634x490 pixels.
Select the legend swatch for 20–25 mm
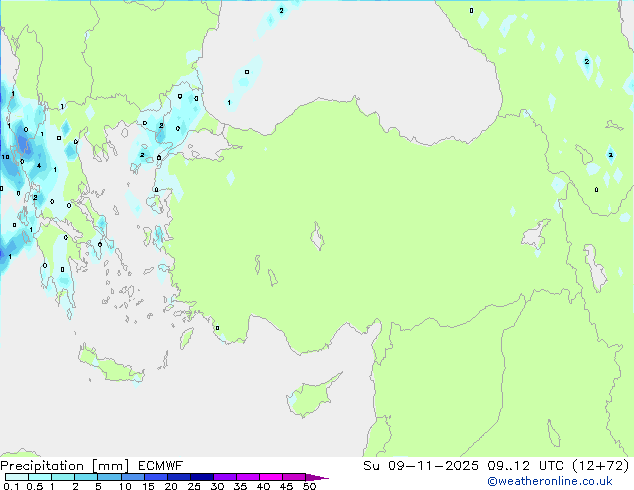coord(179,477)
